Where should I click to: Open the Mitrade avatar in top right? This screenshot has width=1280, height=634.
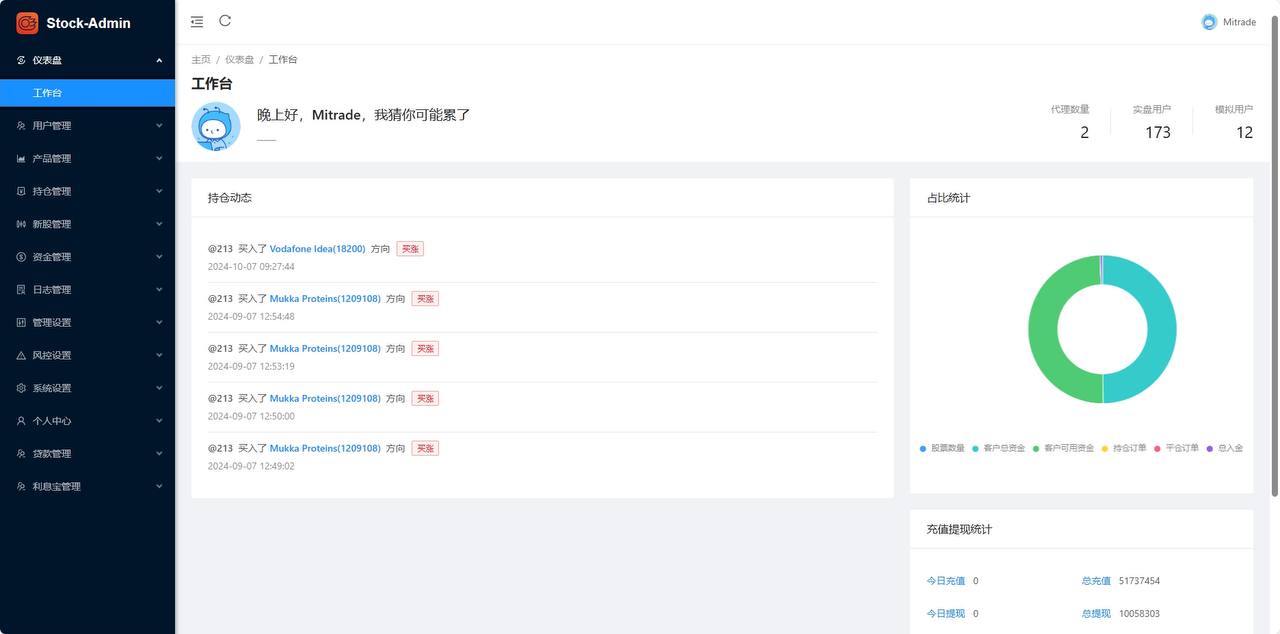coord(1207,21)
